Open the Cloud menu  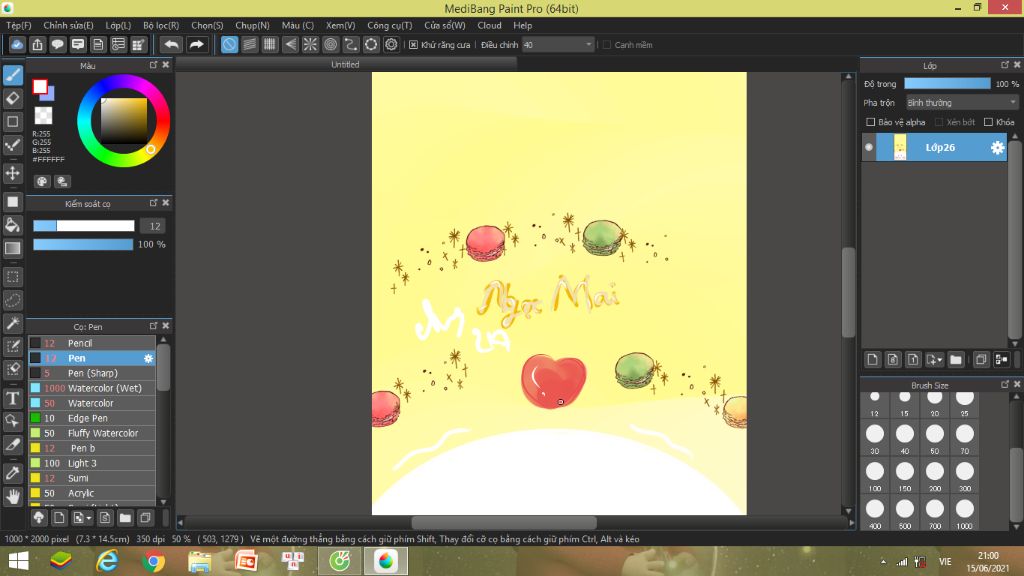[489, 25]
